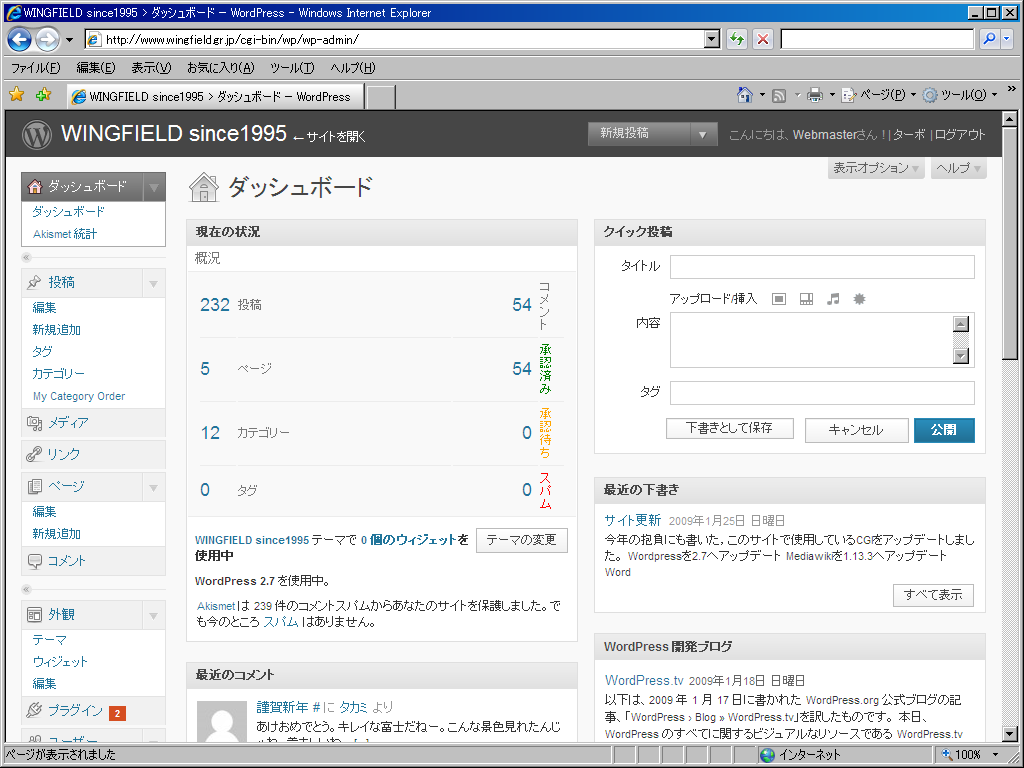
Task: Open a new blank browser tab
Action: click(x=381, y=97)
